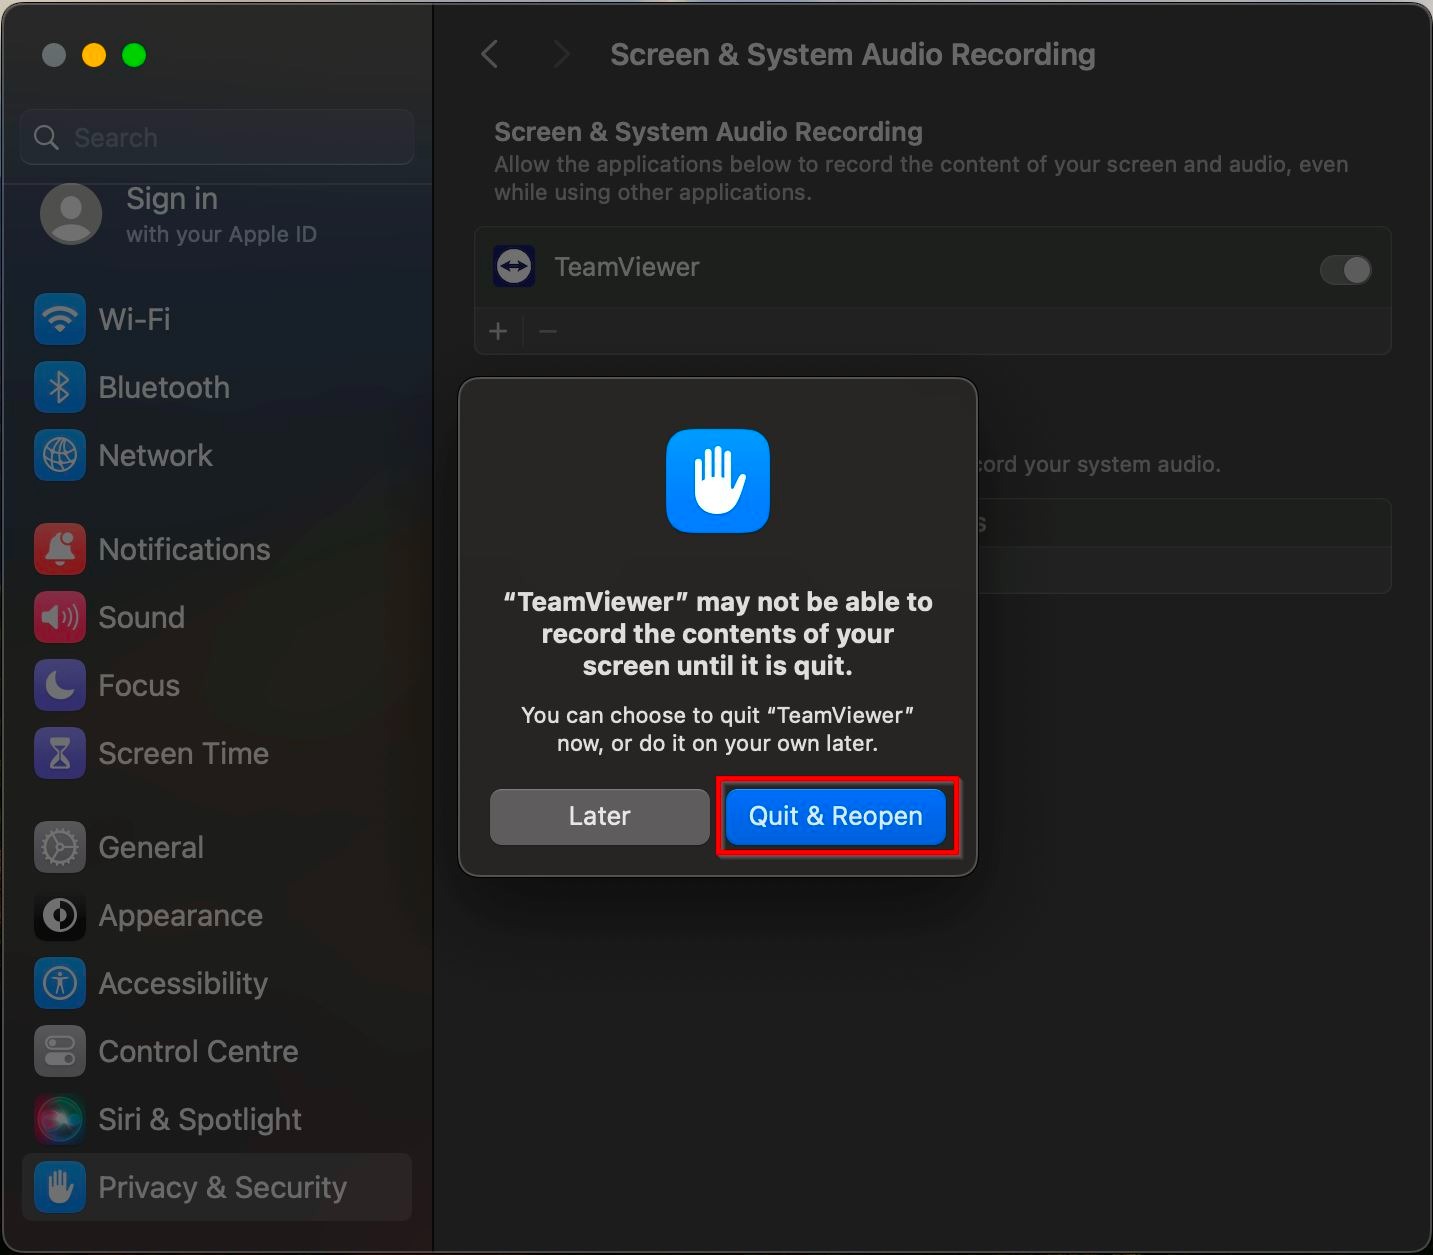The height and width of the screenshot is (1255, 1433).
Task: Click the Sound speaker icon
Action: coord(60,617)
